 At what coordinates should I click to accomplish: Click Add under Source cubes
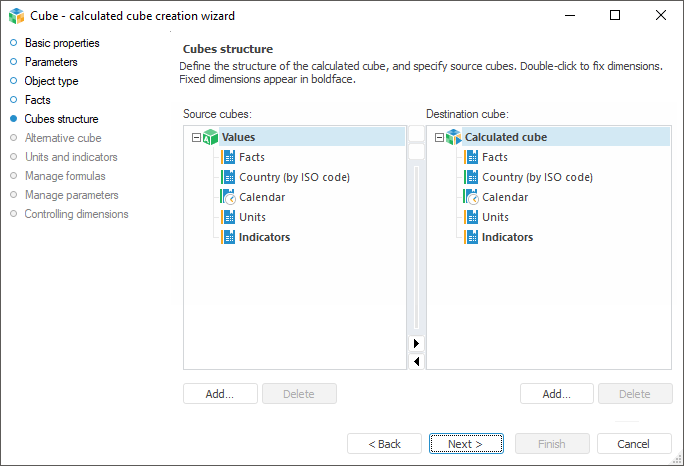pos(220,393)
